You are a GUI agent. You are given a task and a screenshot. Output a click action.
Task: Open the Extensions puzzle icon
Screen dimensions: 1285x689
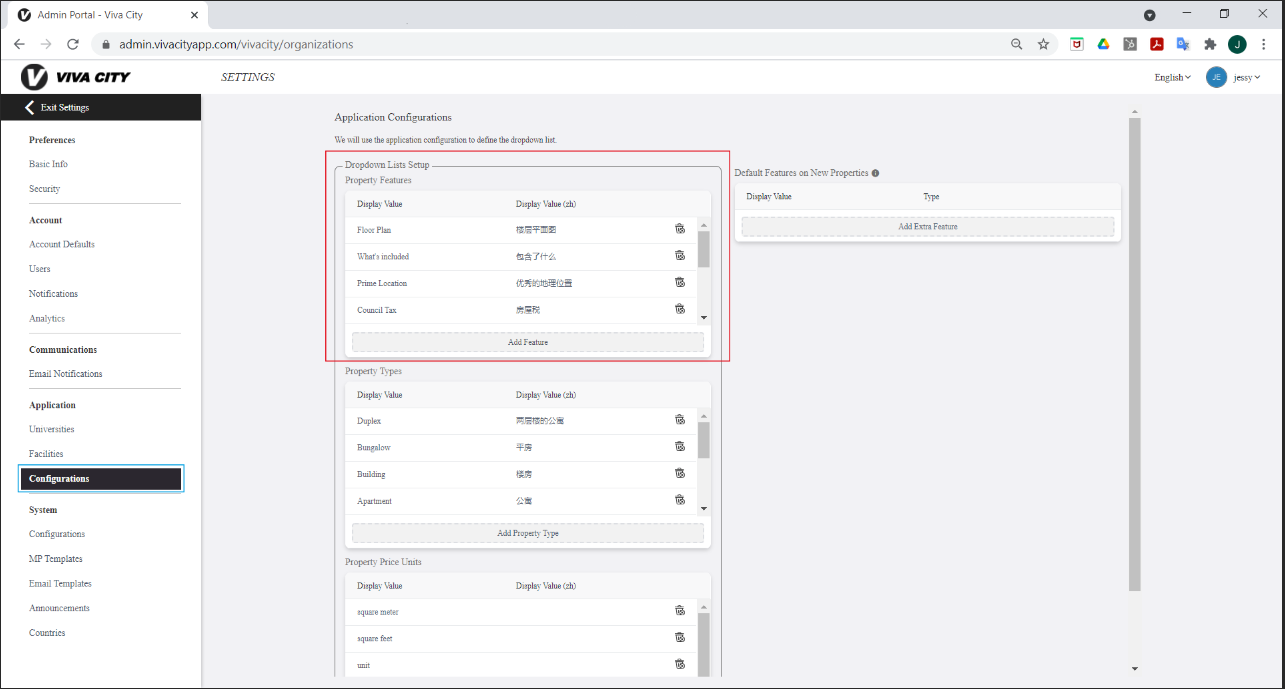tap(1210, 44)
